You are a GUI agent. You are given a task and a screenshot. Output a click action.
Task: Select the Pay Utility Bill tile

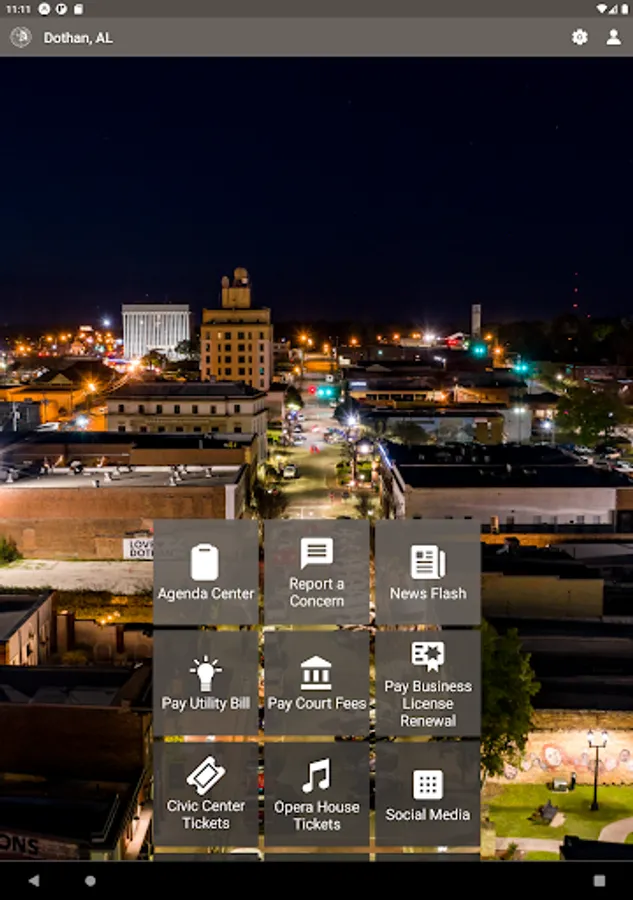tap(205, 683)
